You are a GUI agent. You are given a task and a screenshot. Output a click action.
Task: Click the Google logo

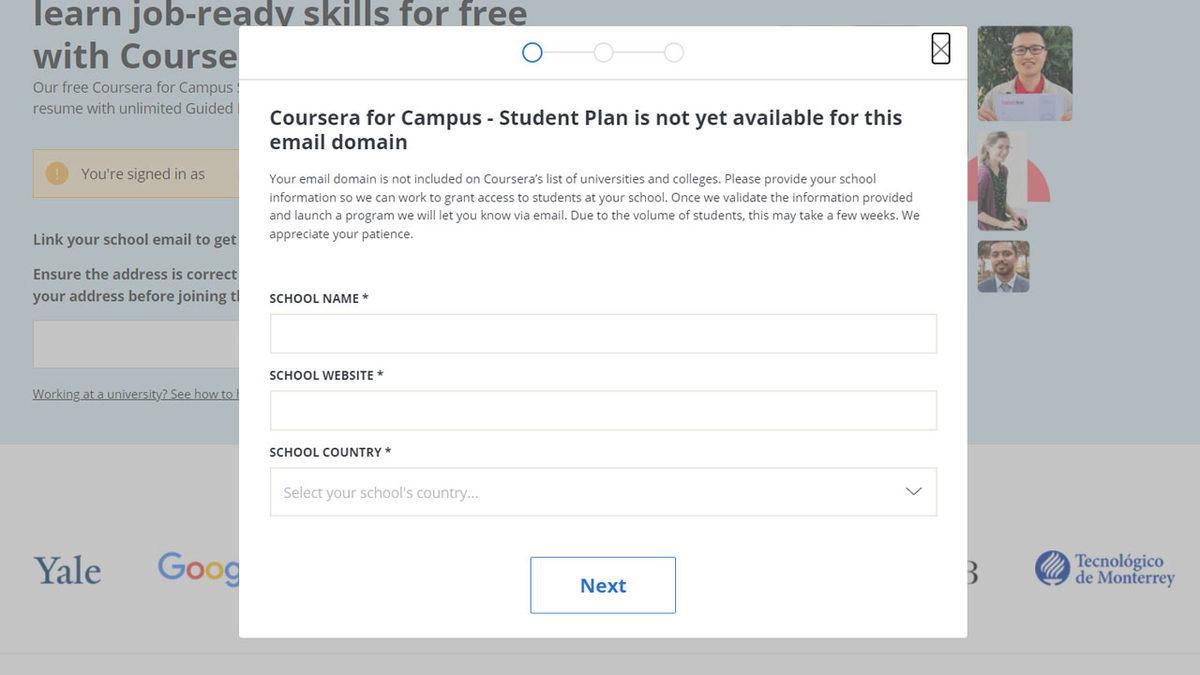(x=199, y=569)
